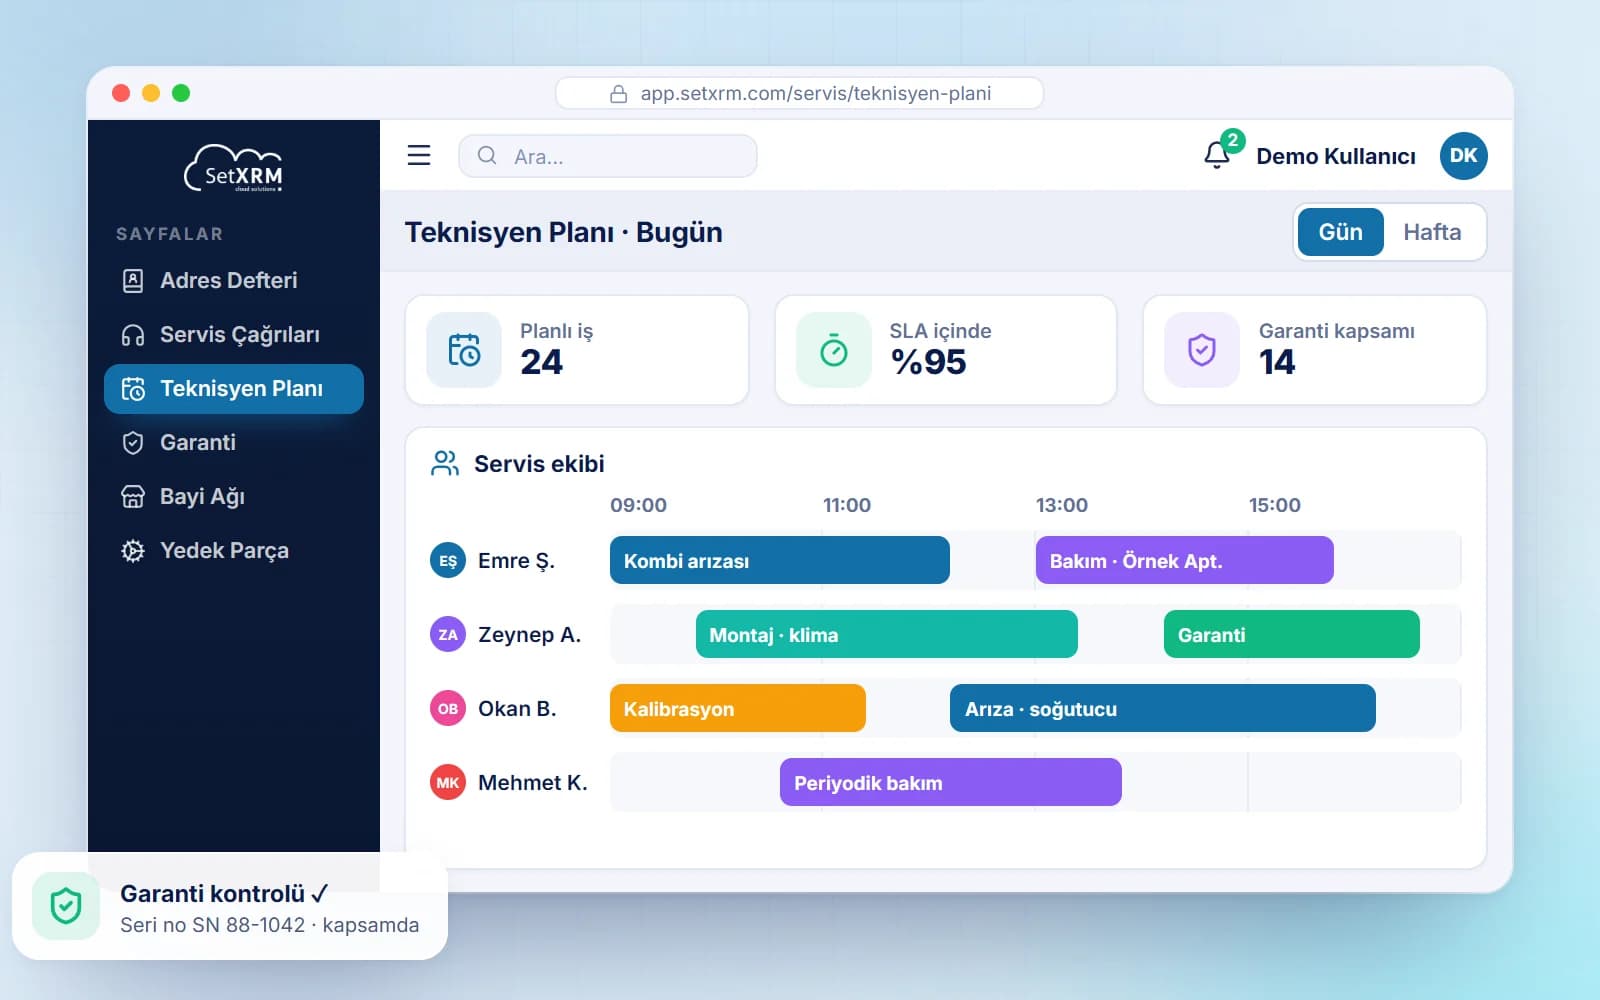Screen dimensions: 1600x1000
Task: Select the Montaj · klima task
Action: pyautogui.click(x=887, y=634)
